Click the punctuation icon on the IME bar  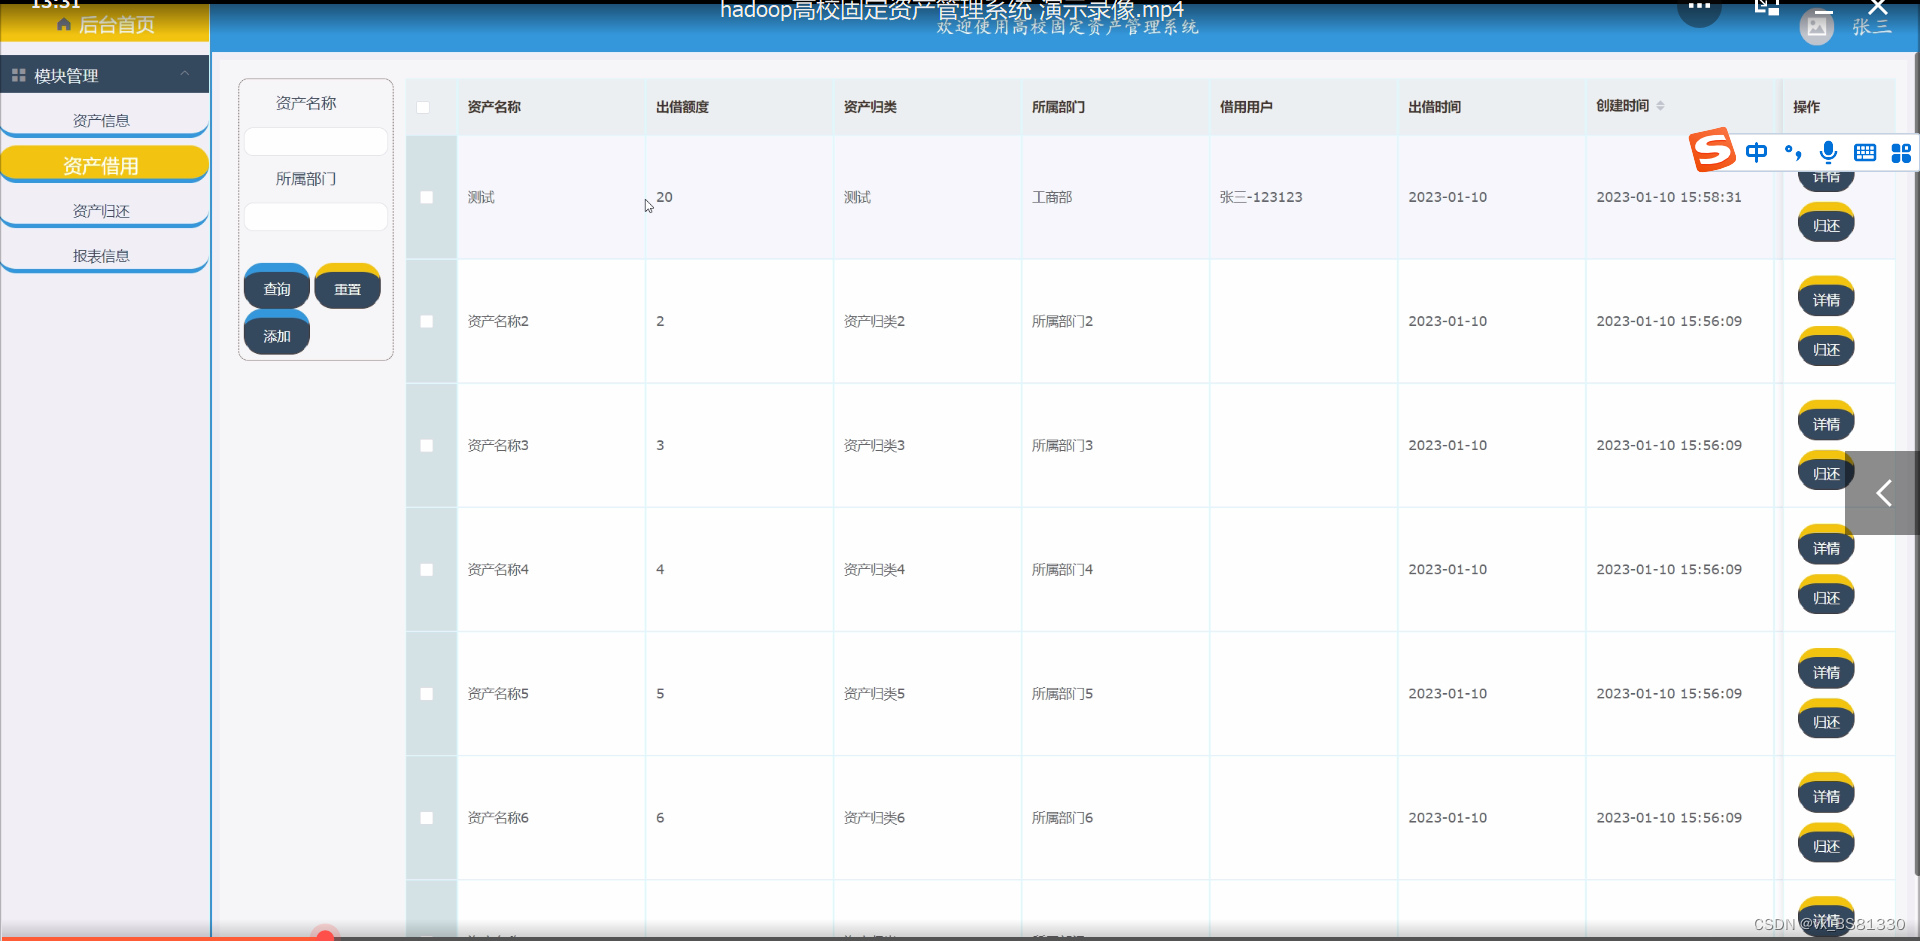pyautogui.click(x=1793, y=152)
